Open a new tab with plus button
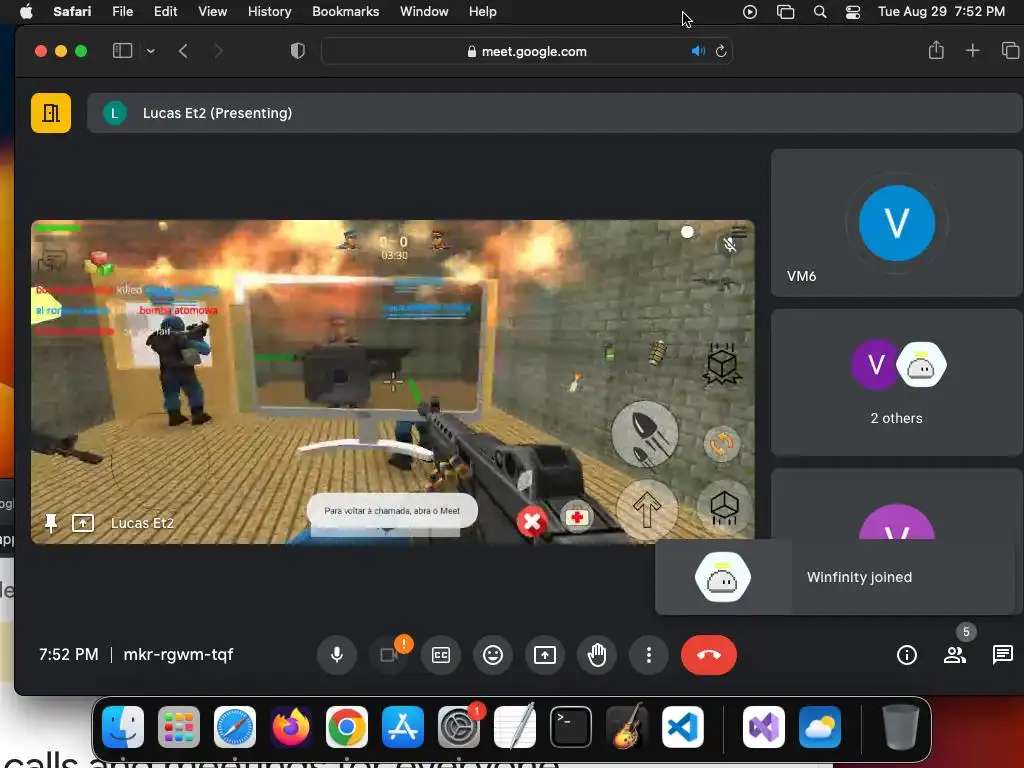The height and width of the screenshot is (768, 1024). 972,50
